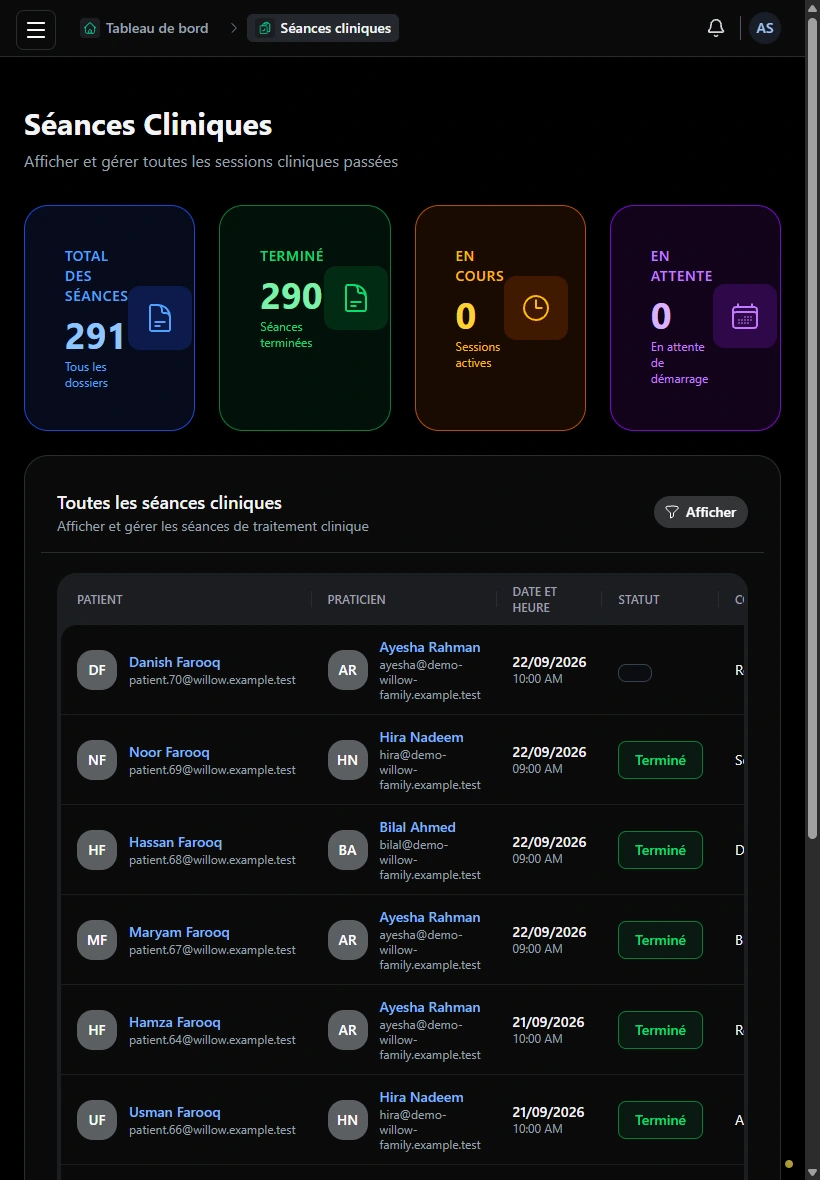Open patient Maryam Farooq
The width and height of the screenshot is (820, 1180).
pyautogui.click(x=179, y=932)
